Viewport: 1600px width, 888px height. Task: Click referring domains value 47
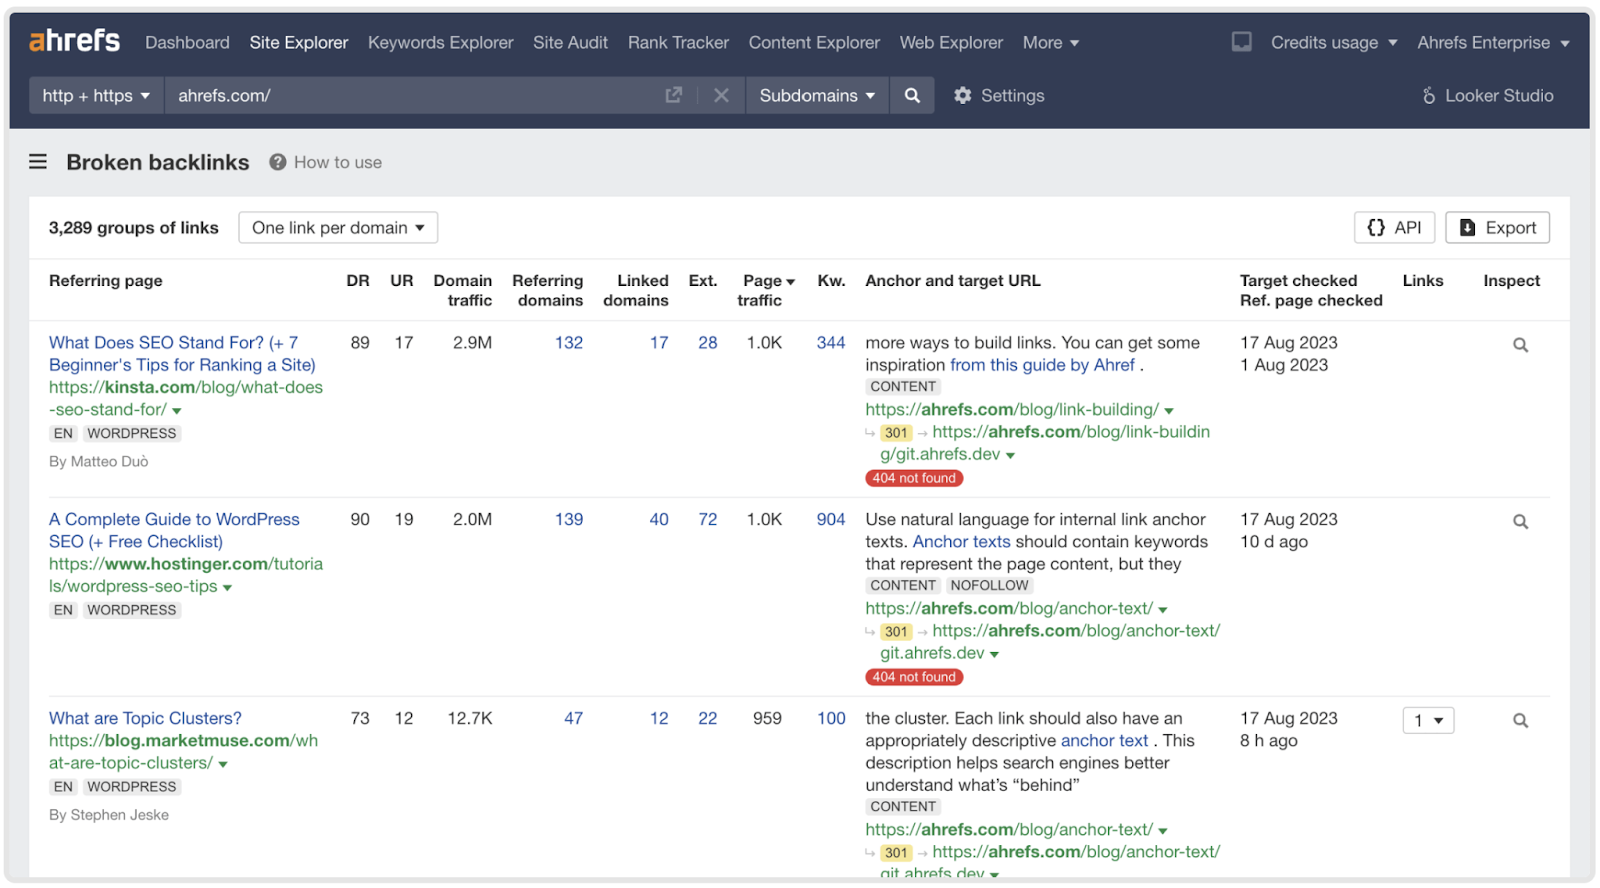(x=573, y=719)
